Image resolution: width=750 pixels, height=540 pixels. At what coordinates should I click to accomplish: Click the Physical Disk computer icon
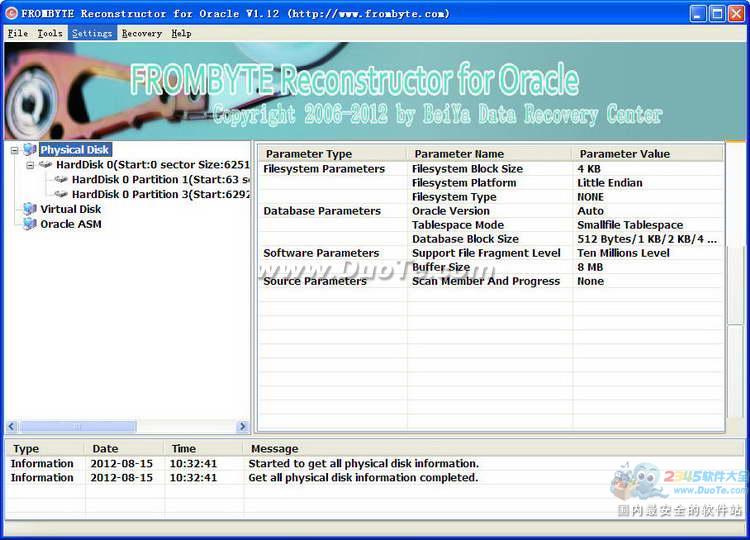coord(30,150)
